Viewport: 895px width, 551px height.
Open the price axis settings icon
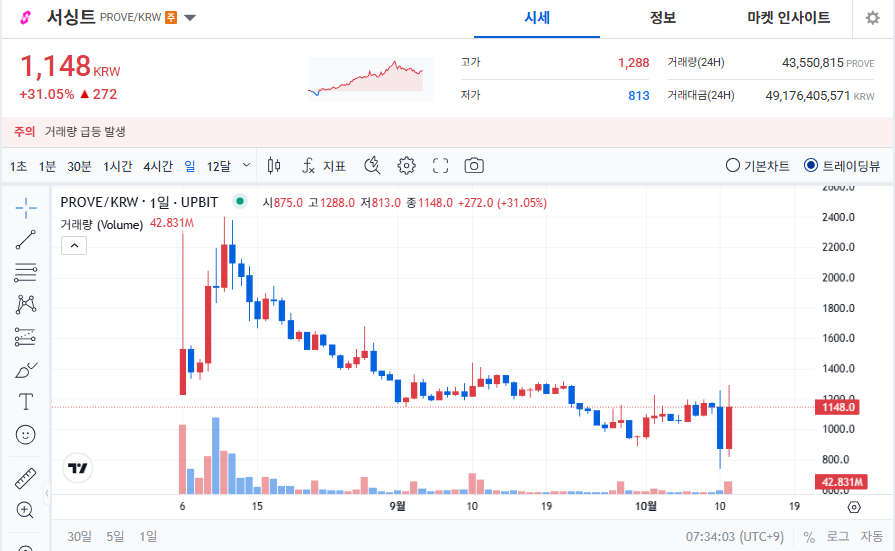coord(854,507)
